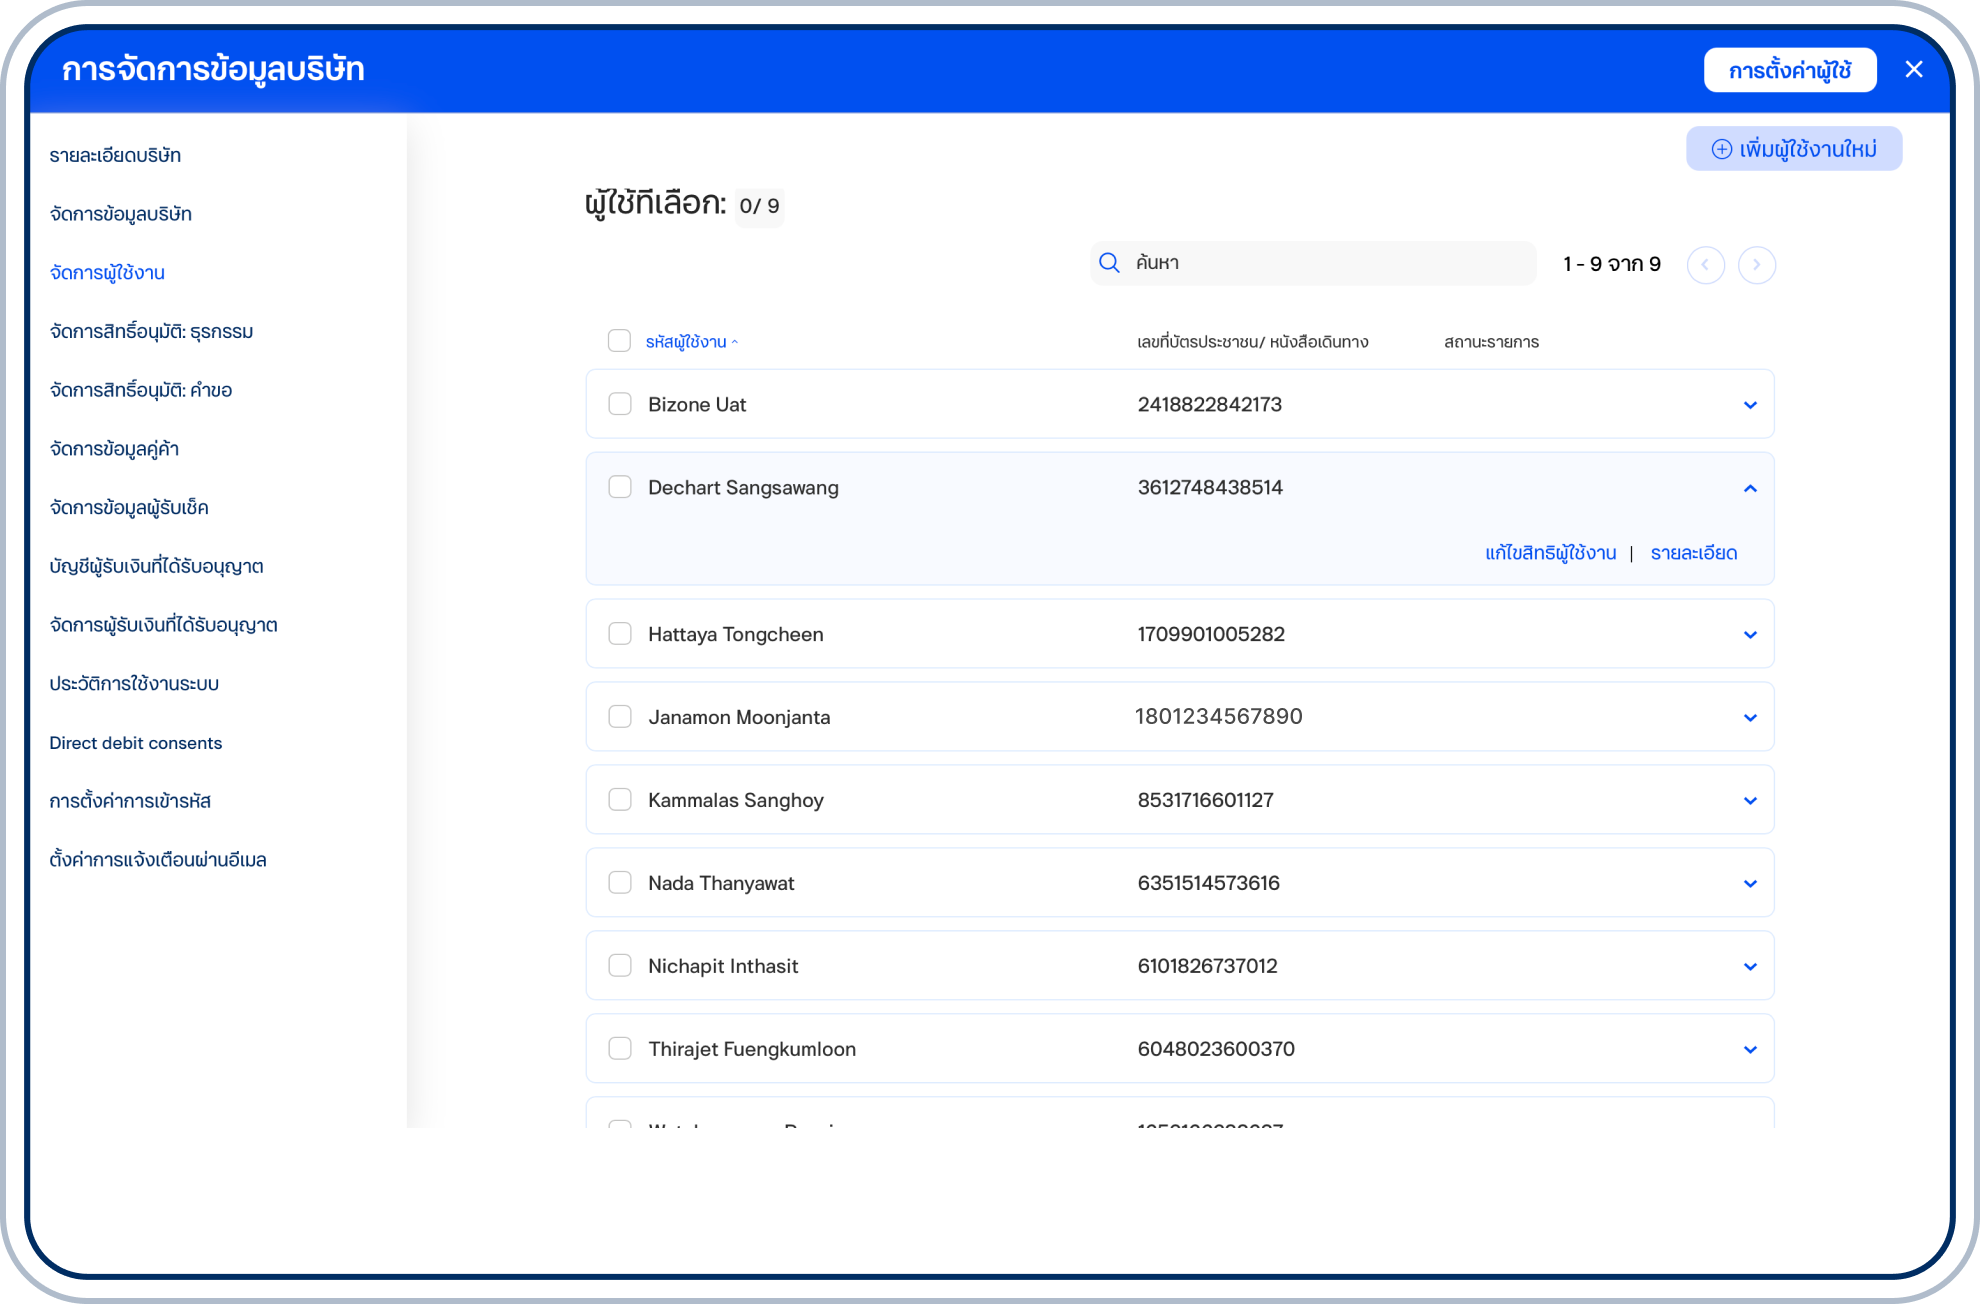
Task: Select the Kammalas Sanghoy checkbox
Action: [620, 800]
